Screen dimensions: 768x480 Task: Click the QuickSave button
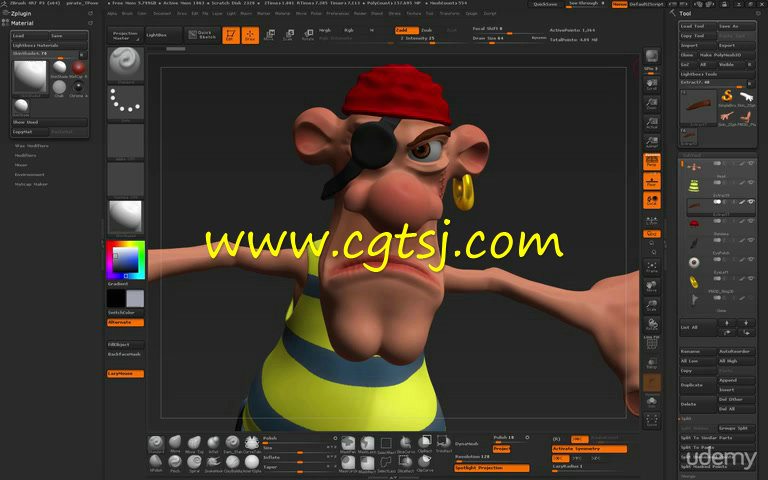pyautogui.click(x=545, y=4)
